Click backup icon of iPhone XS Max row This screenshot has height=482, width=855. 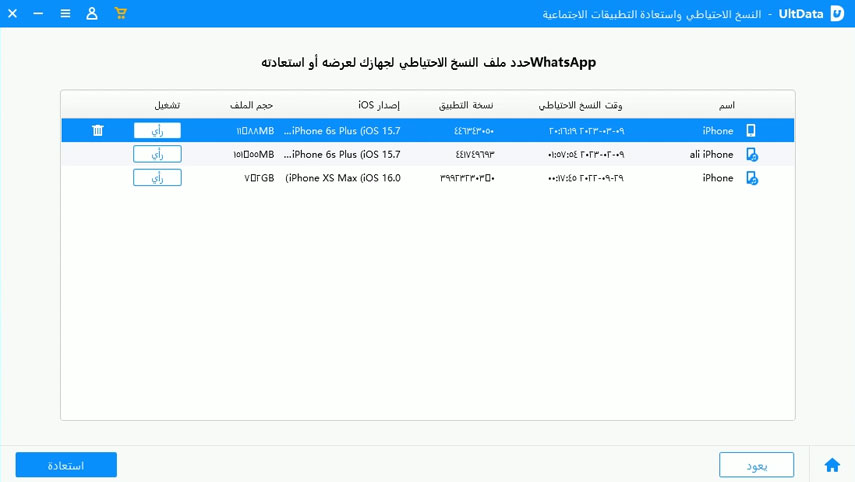point(752,178)
